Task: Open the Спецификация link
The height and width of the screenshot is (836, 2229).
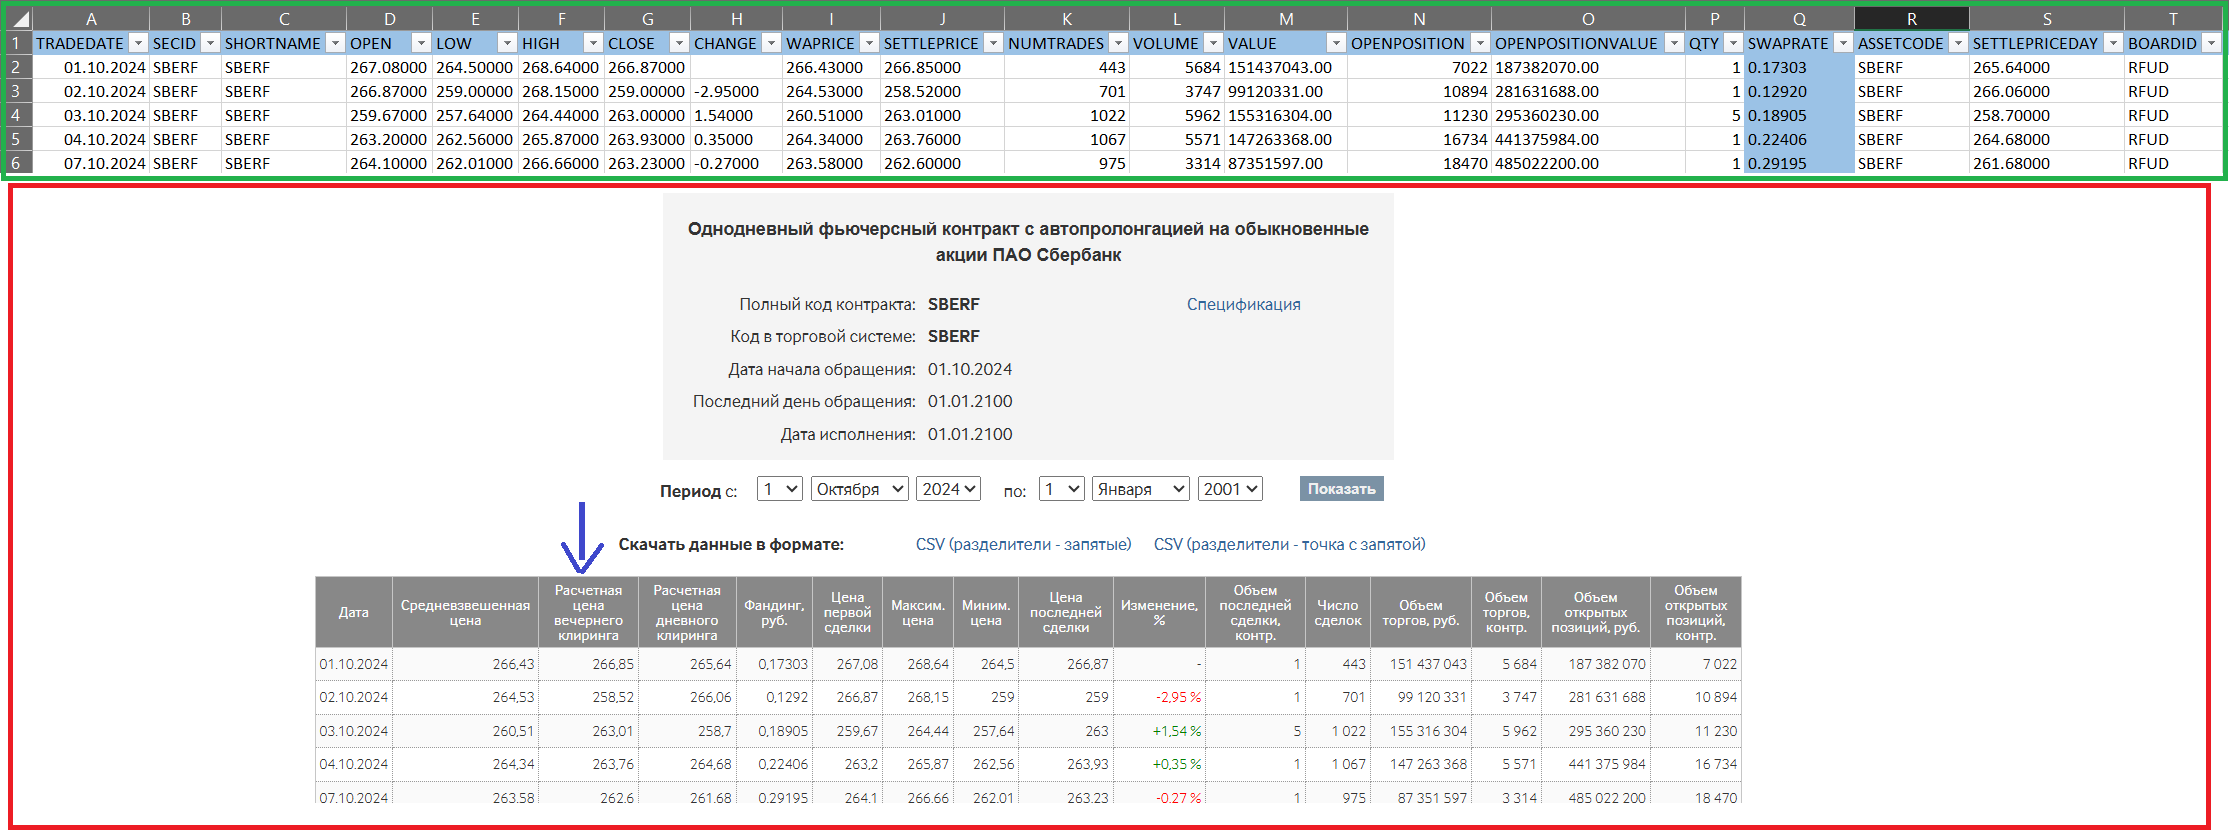Action: tap(1243, 304)
